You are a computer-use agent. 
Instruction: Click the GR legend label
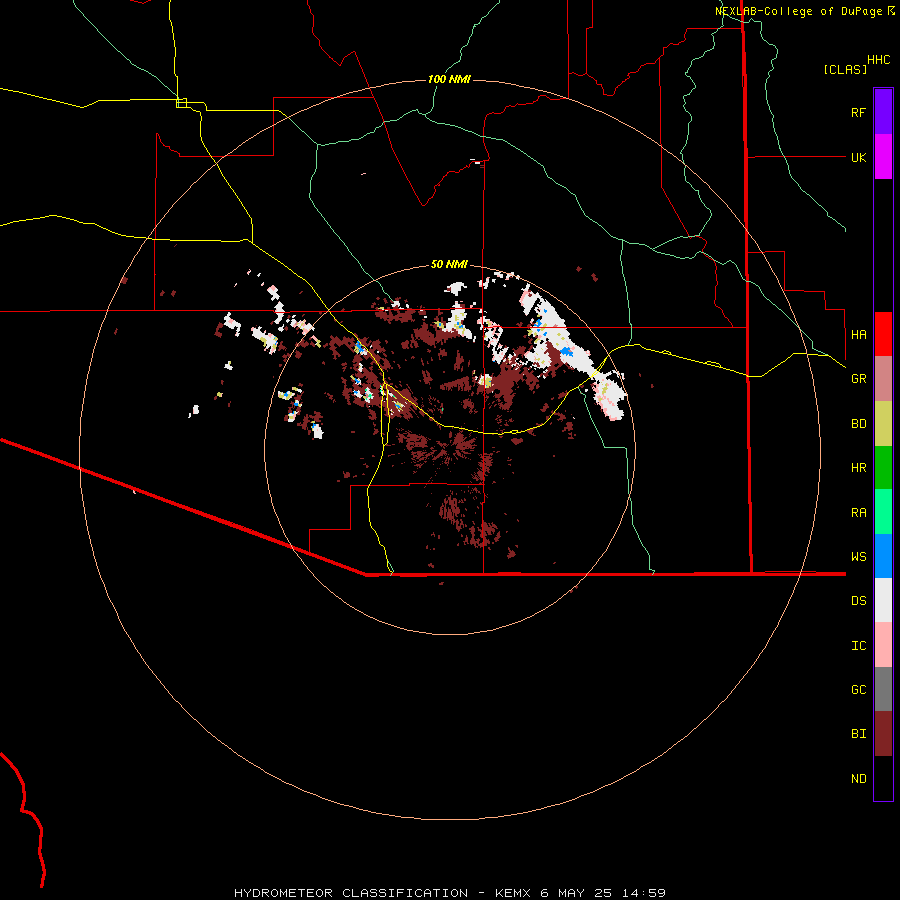(858, 379)
